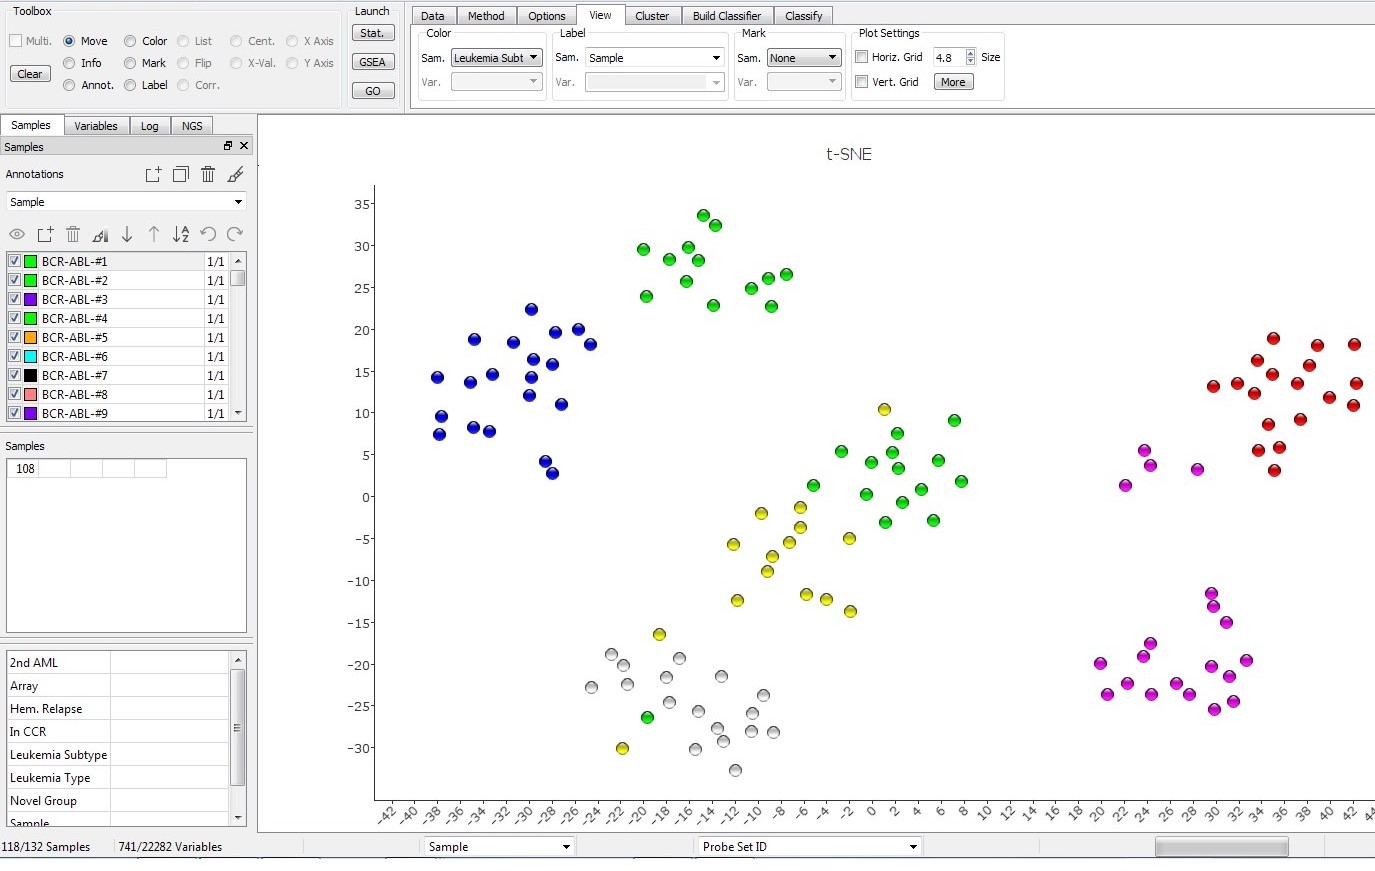Redo with the curved forward arrow icon

click(x=235, y=234)
